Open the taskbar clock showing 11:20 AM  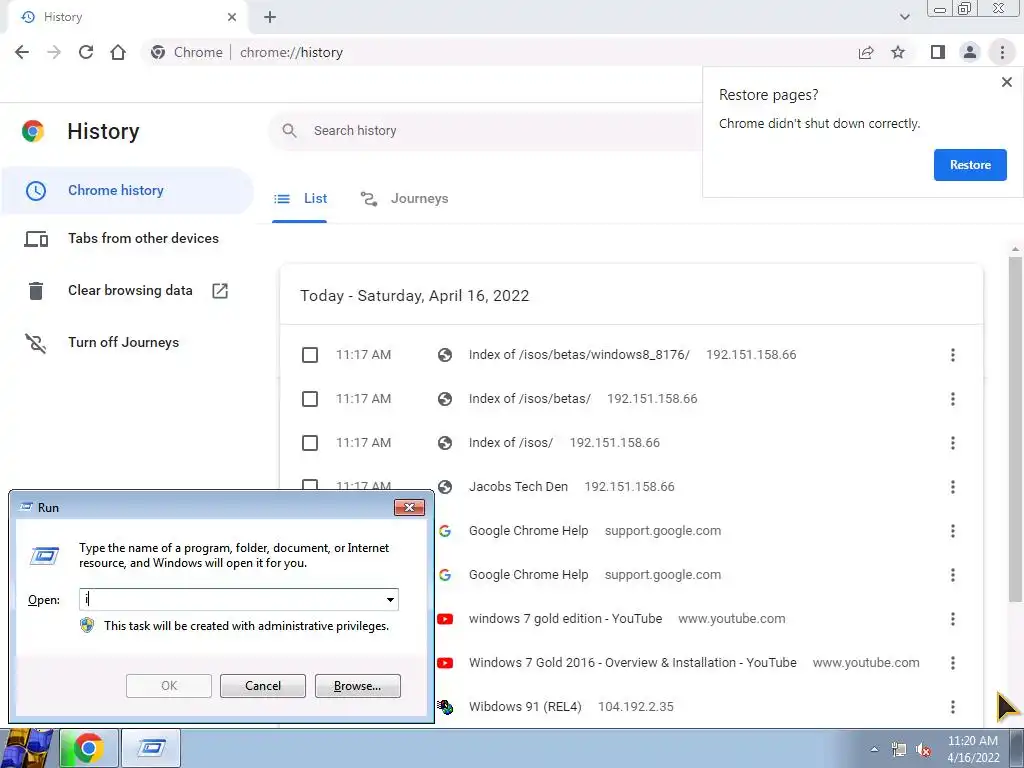coord(972,749)
